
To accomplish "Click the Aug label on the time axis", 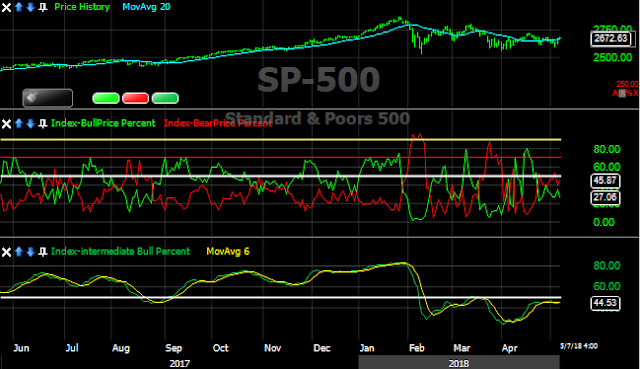I will coord(121,348).
